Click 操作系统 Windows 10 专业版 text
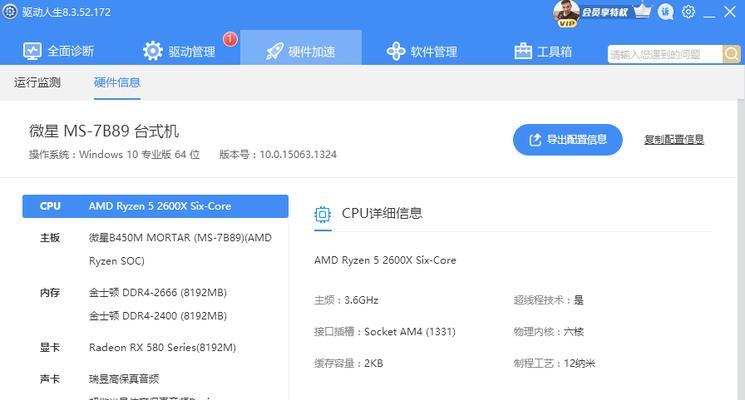745x400 pixels. [114, 154]
